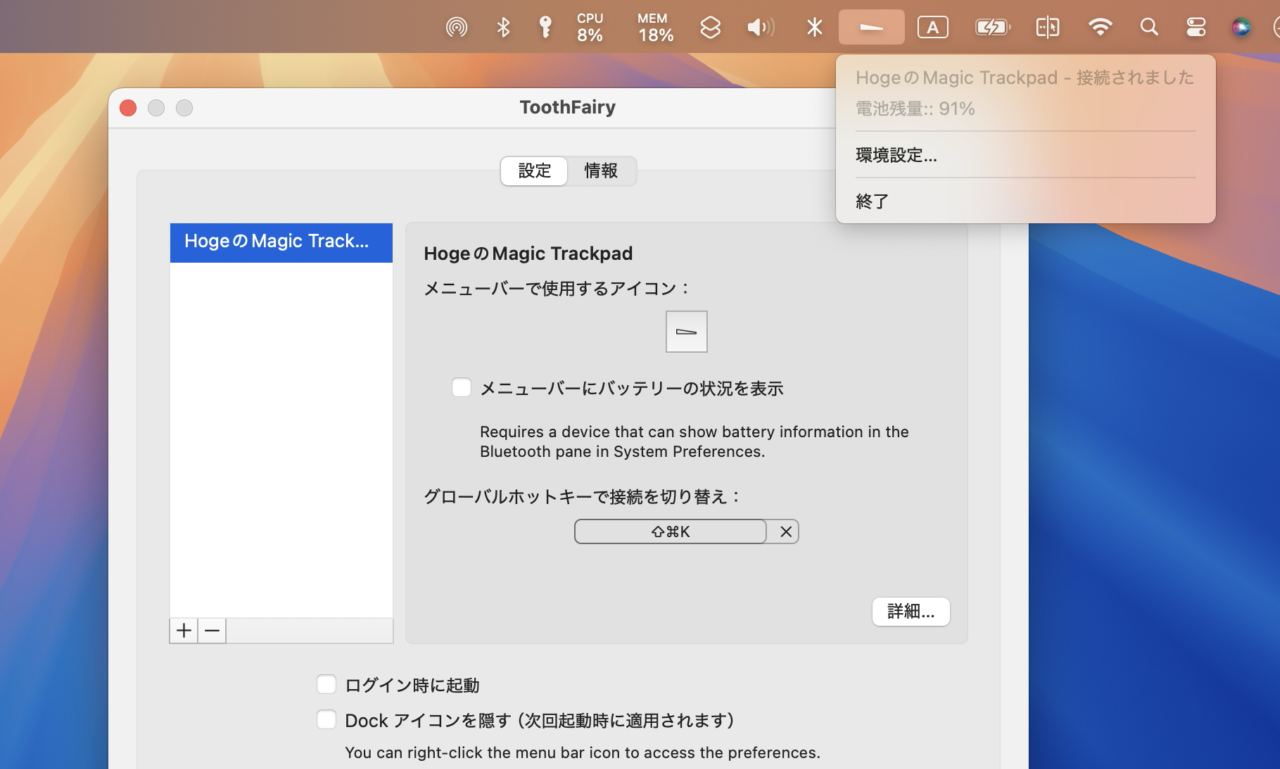1280x769 pixels.
Task: Click the AirDrop icon in menu bar
Action: tap(457, 27)
